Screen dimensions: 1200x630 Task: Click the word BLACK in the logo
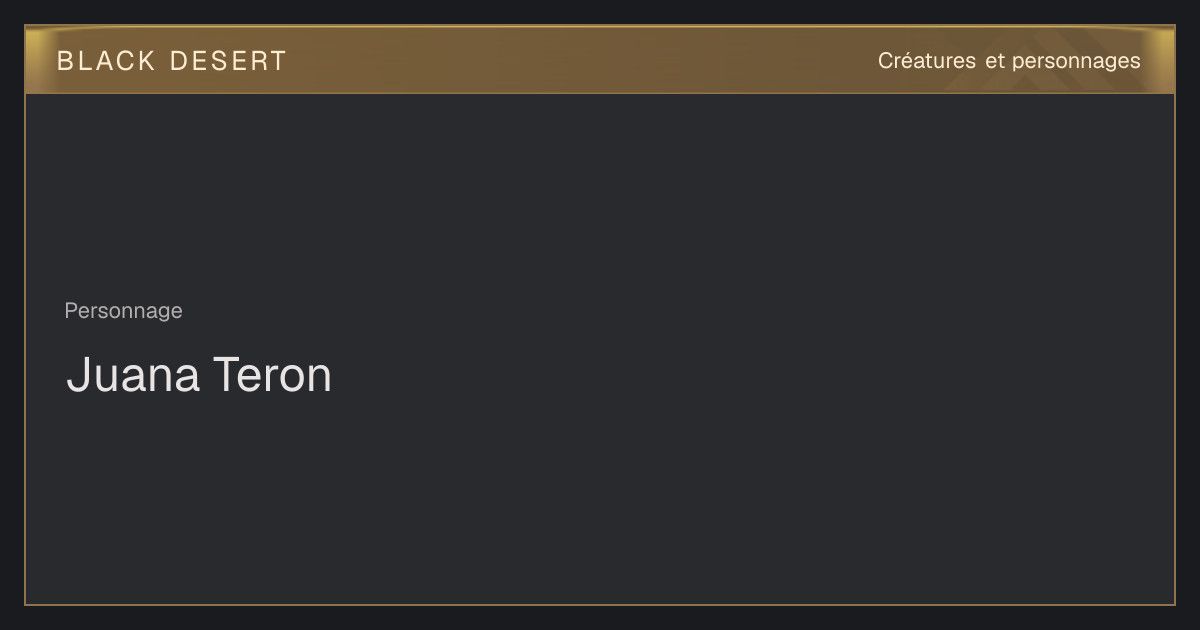[107, 61]
